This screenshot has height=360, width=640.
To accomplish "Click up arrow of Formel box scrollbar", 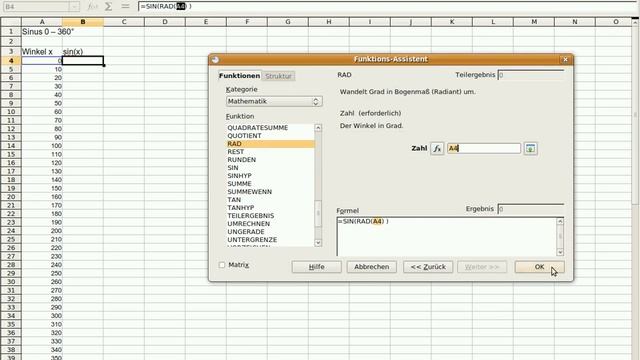I will coord(560,221).
